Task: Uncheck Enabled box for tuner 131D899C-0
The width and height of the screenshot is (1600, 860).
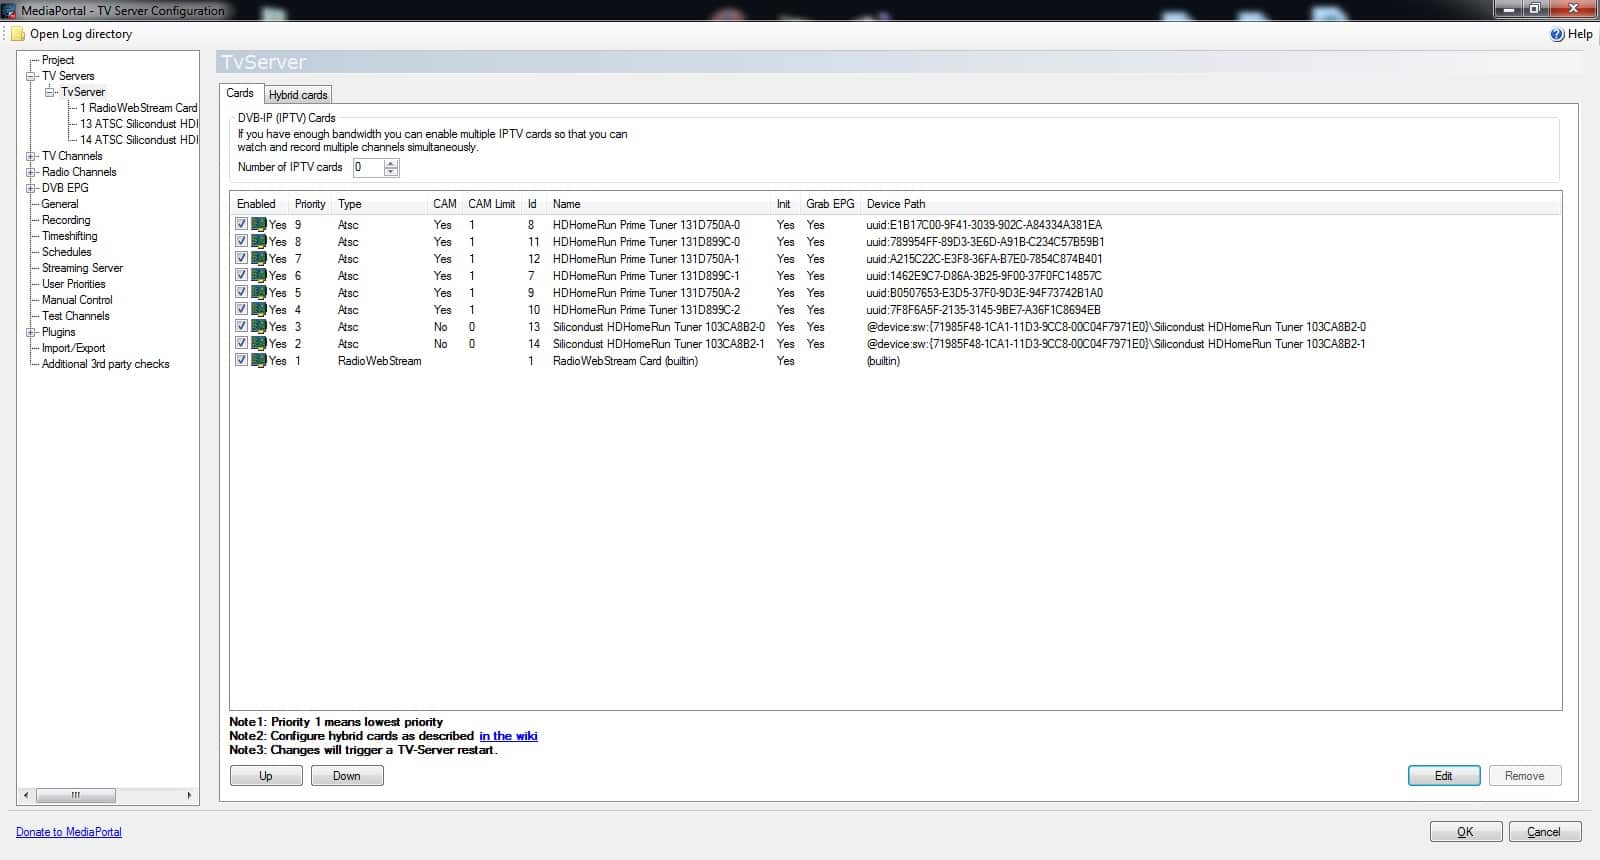Action: [x=241, y=242]
